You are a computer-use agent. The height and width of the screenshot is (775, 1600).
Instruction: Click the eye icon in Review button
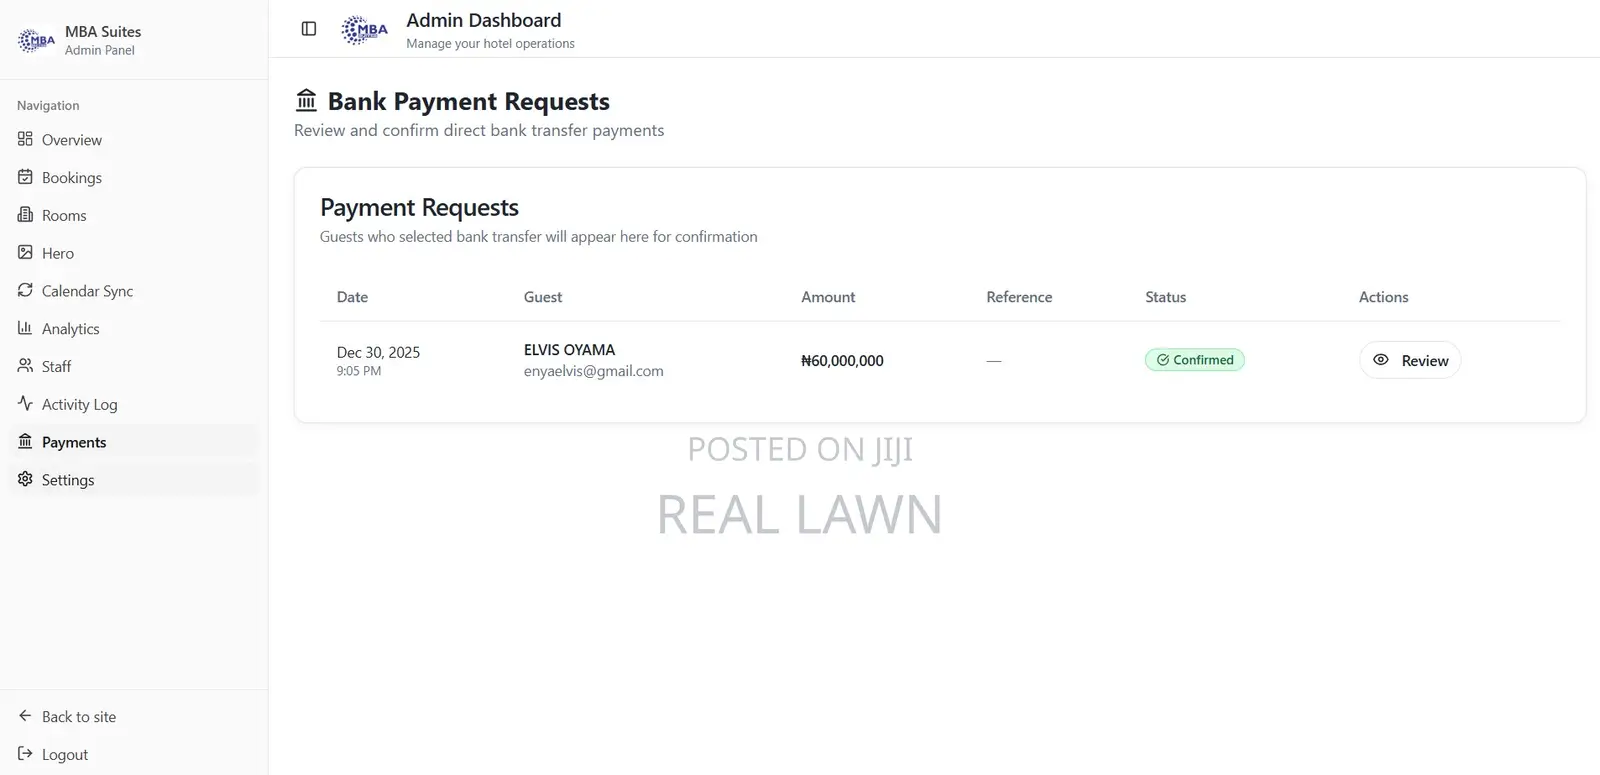point(1381,360)
